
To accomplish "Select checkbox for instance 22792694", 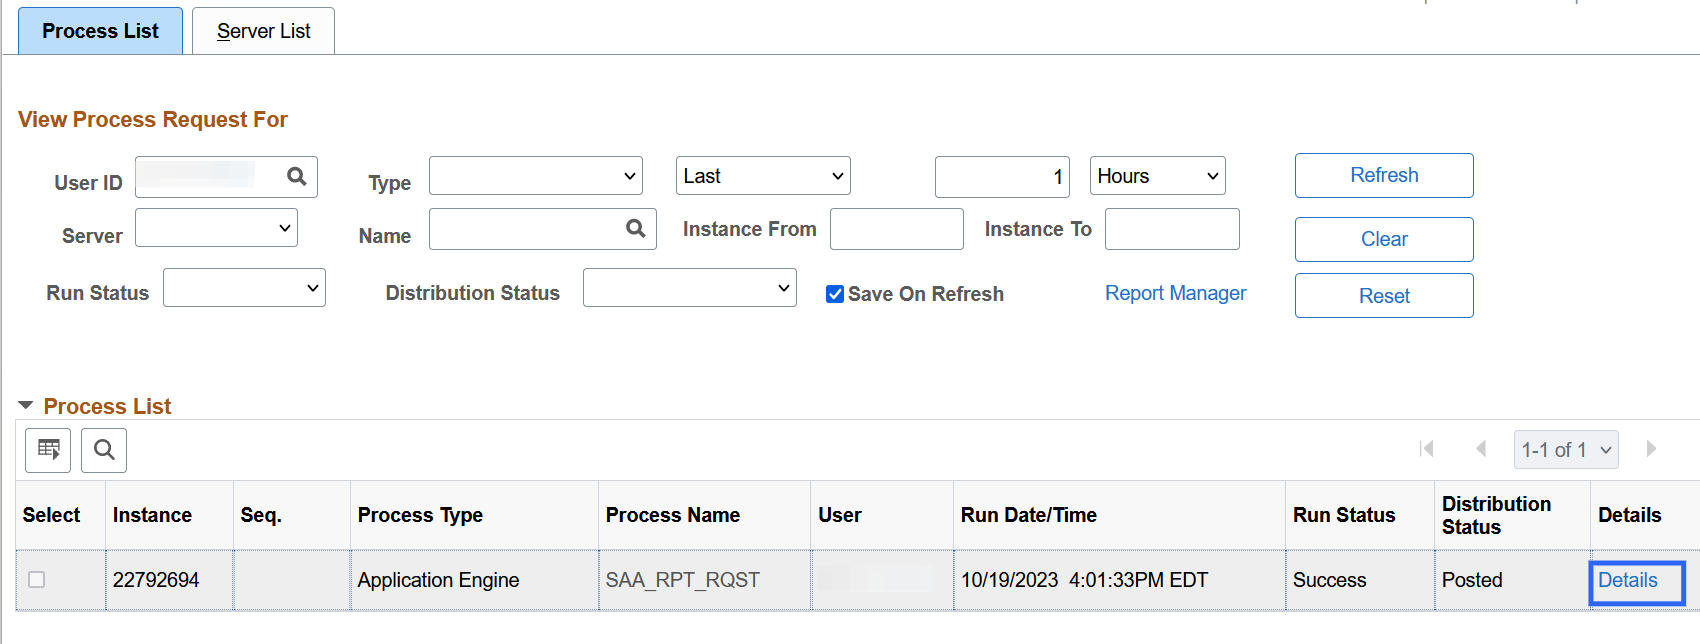I will click(37, 580).
